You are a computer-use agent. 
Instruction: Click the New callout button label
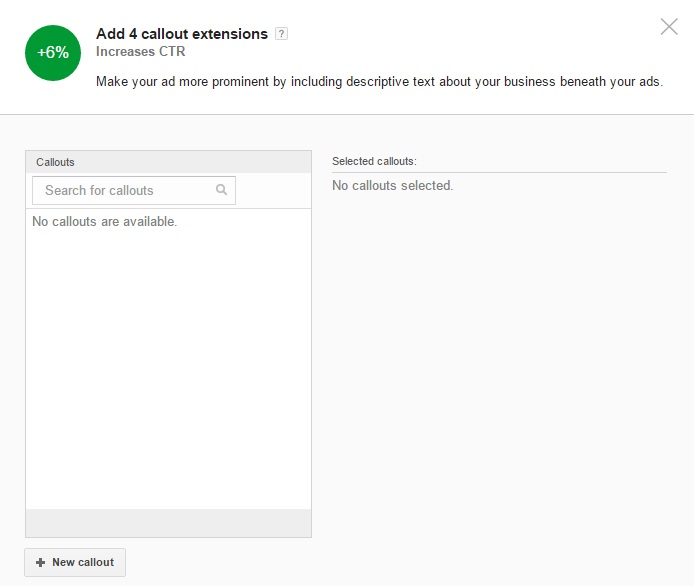(83, 562)
